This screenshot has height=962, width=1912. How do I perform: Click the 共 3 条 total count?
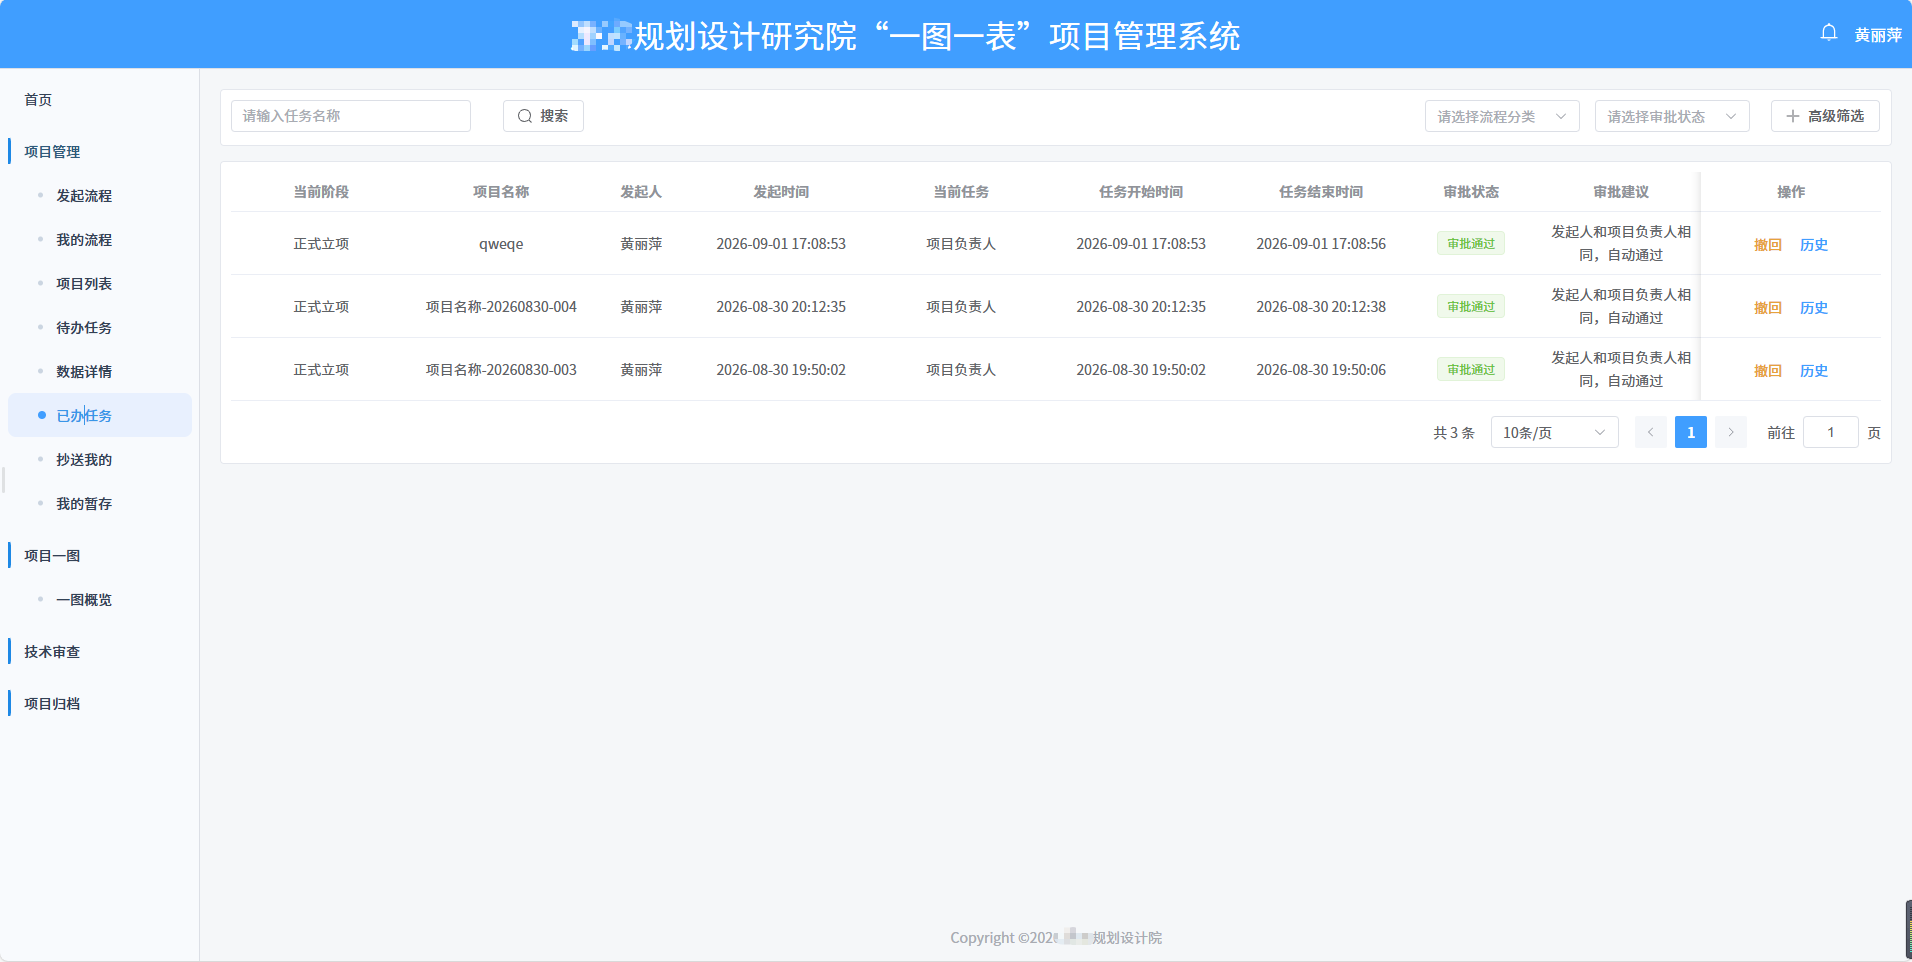point(1454,433)
